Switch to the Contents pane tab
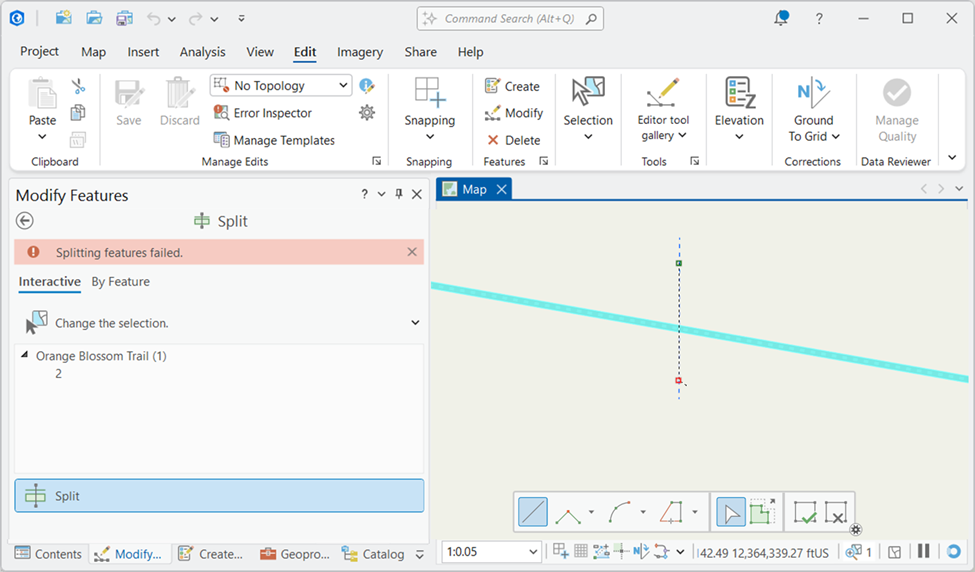The height and width of the screenshot is (572, 975). [x=49, y=553]
